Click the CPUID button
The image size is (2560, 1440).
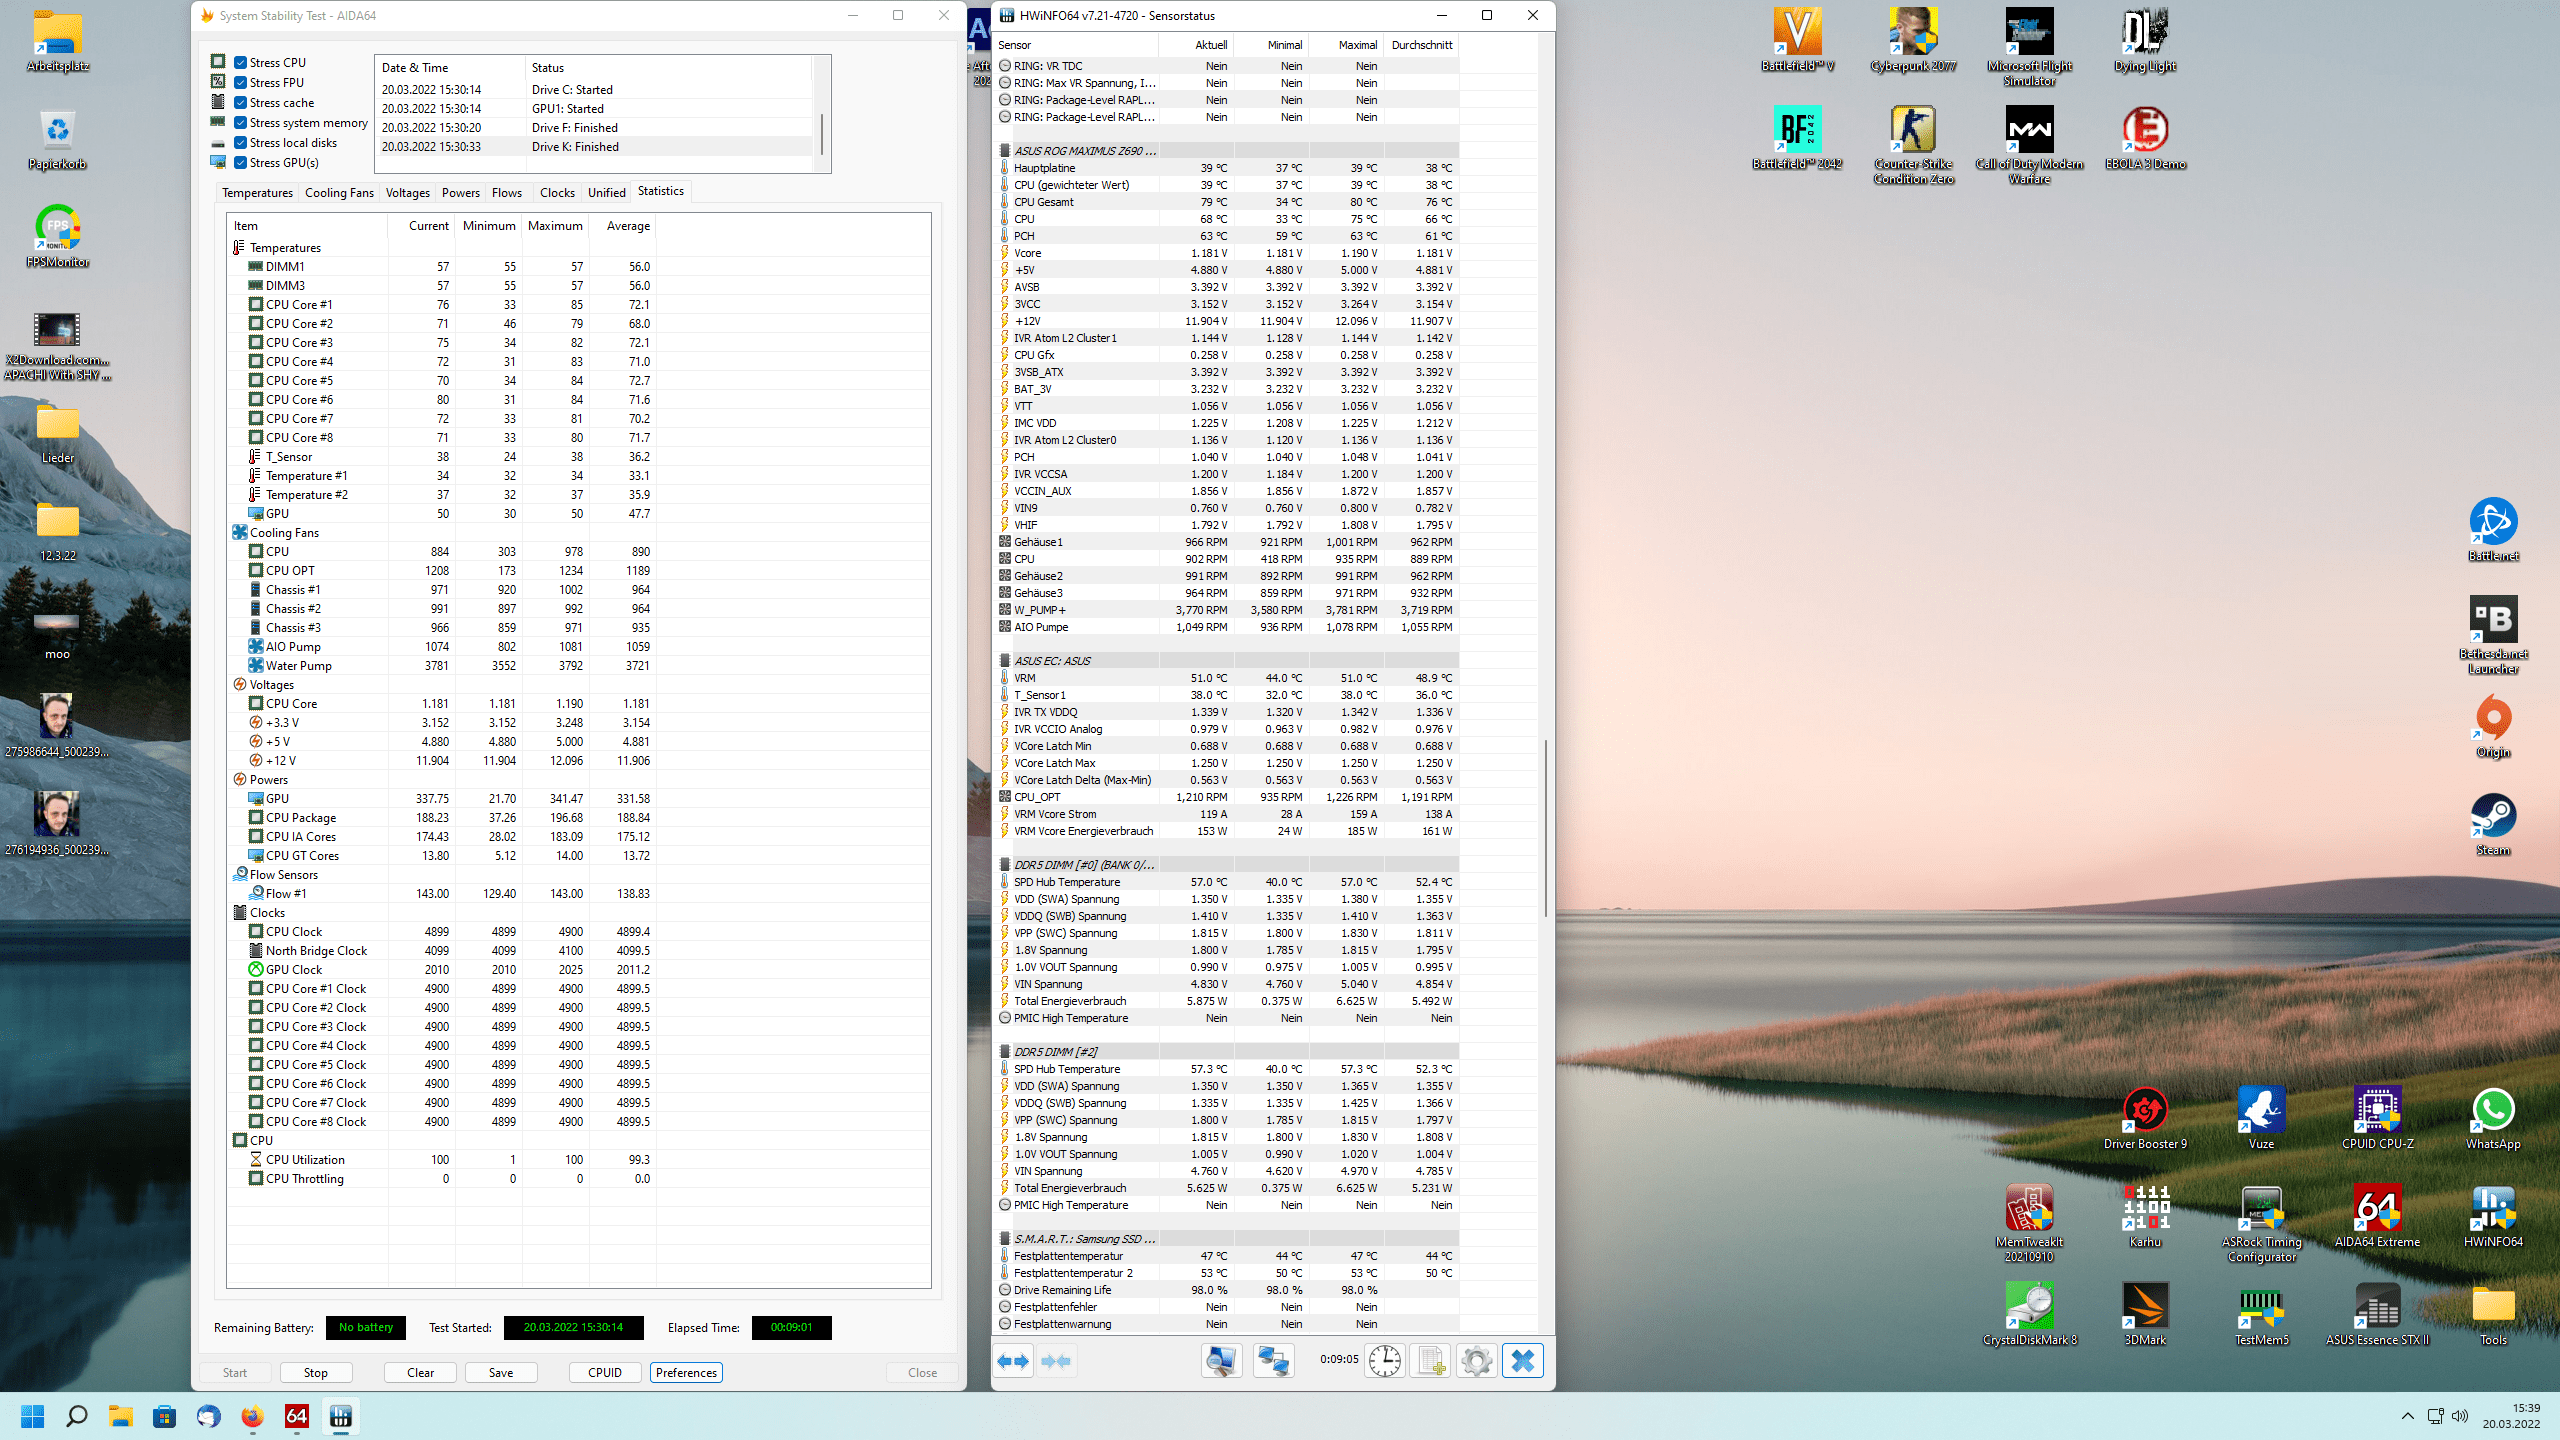click(605, 1372)
